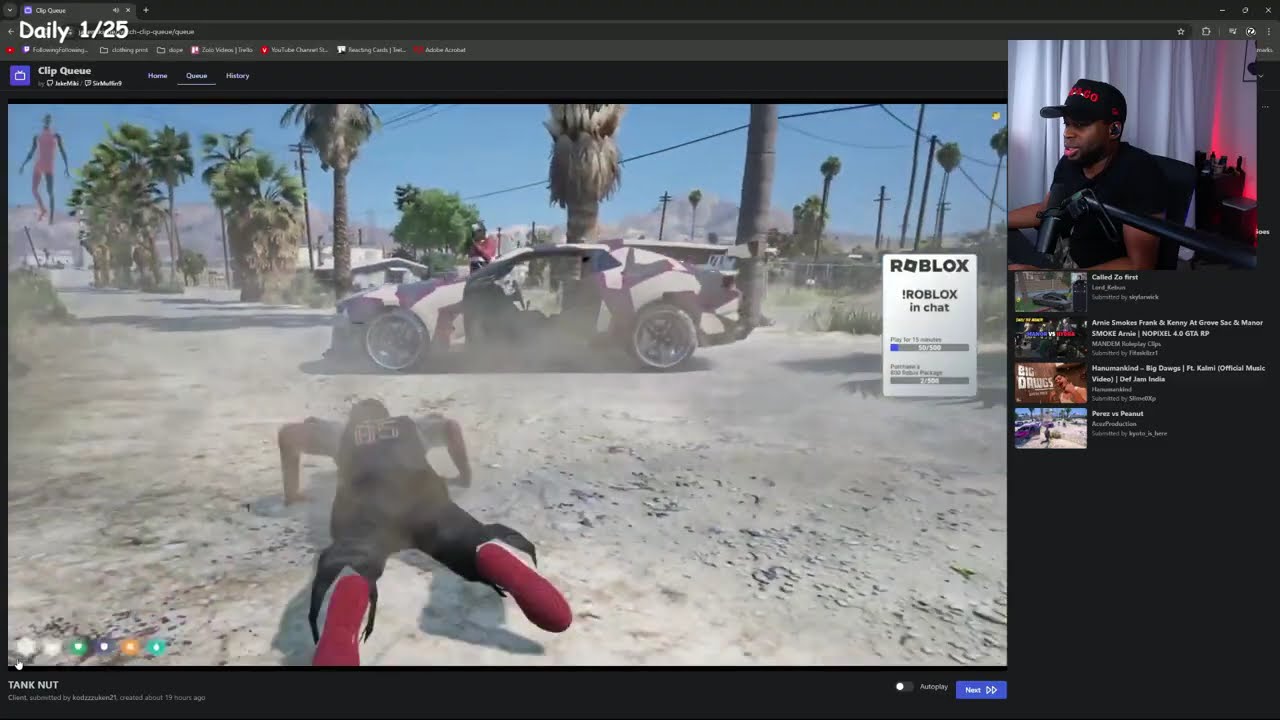This screenshot has width=1280, height=720.
Task: Click the orange HUD status icon in the video
Action: click(130, 647)
